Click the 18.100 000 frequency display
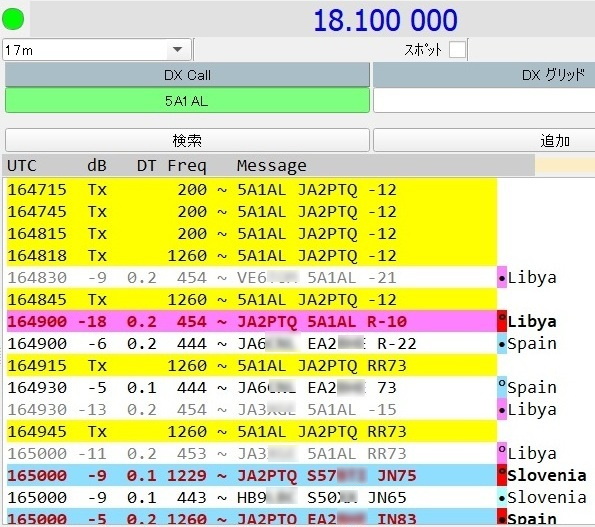Viewport: 595px width, 527px height. [x=385, y=20]
